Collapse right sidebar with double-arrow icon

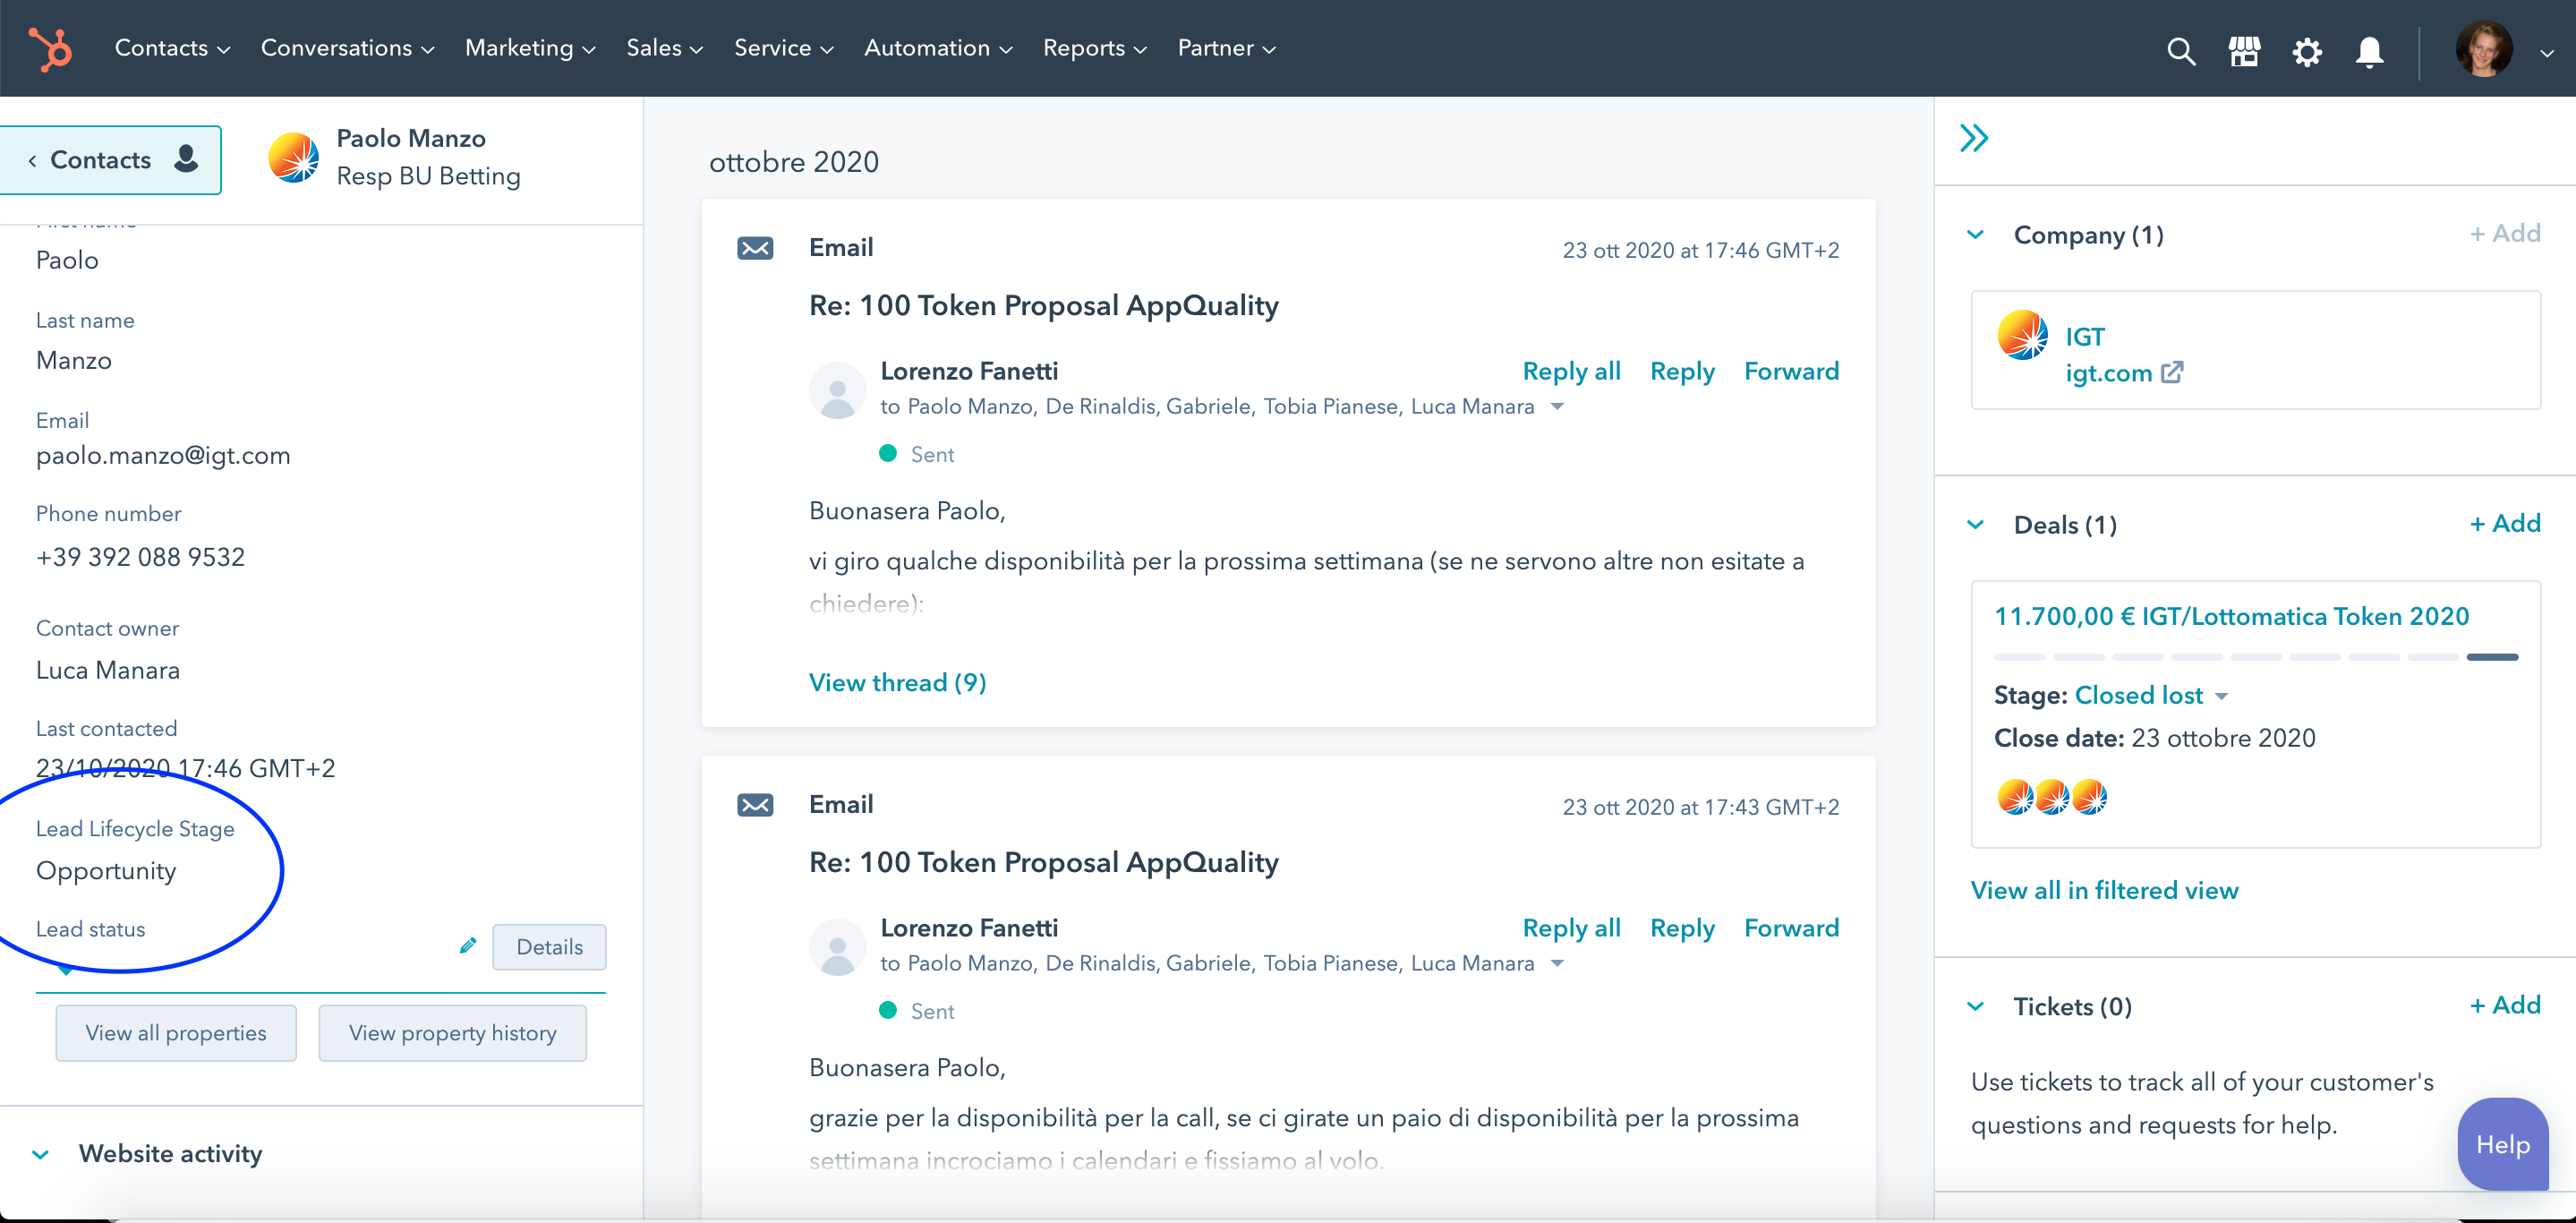click(x=1974, y=138)
